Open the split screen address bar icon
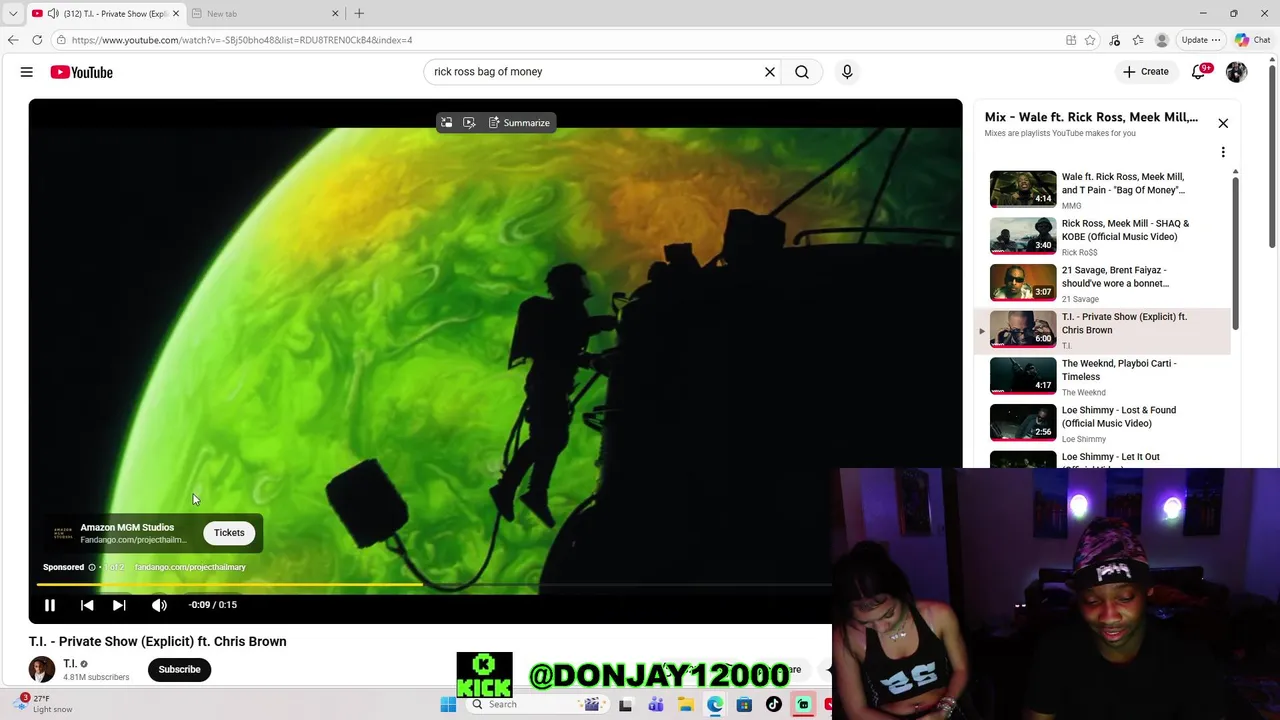 tap(1071, 40)
